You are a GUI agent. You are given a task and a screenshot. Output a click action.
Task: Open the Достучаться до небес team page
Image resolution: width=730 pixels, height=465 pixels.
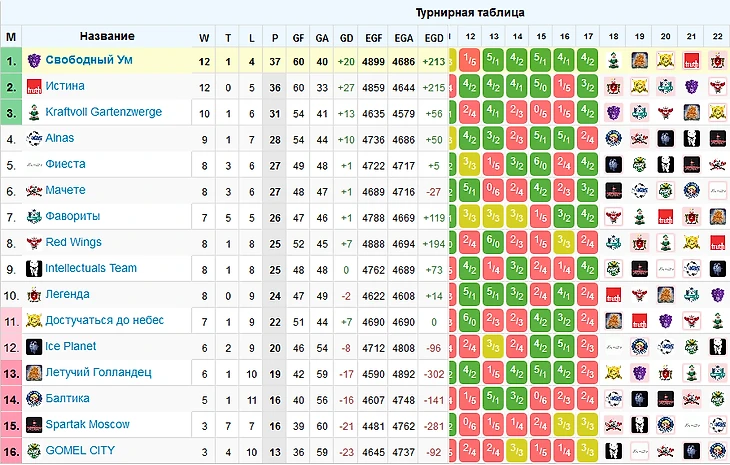[104, 320]
